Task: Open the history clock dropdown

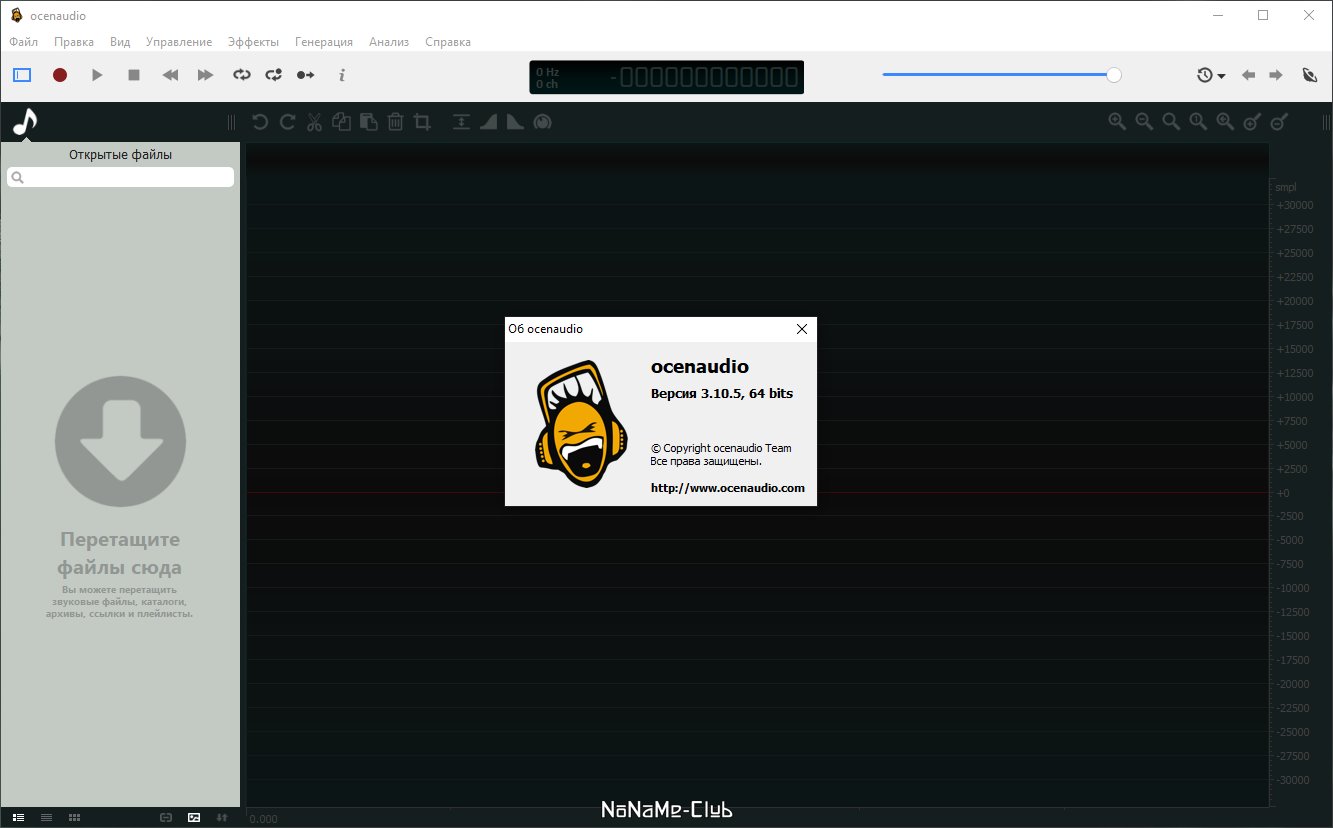Action: pyautogui.click(x=1211, y=75)
